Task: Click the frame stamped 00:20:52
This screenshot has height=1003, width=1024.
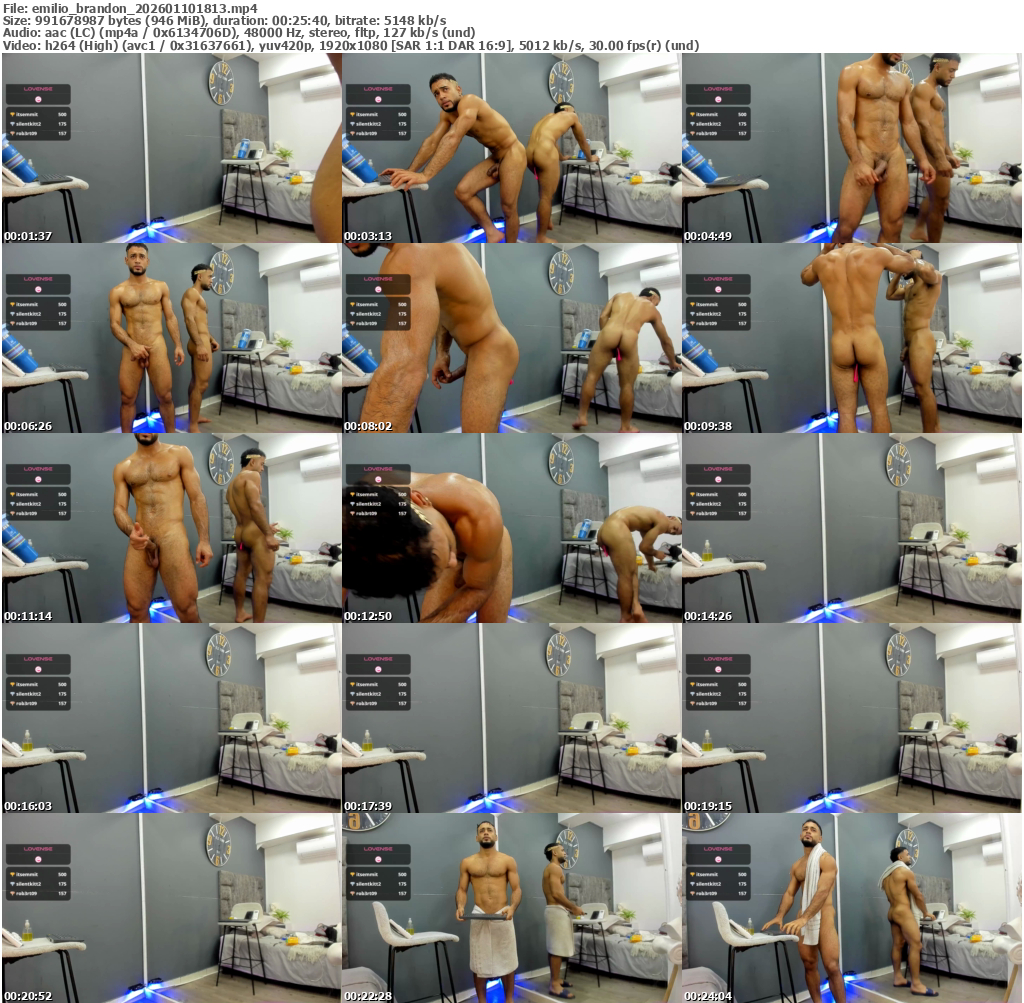Action: click(x=172, y=908)
